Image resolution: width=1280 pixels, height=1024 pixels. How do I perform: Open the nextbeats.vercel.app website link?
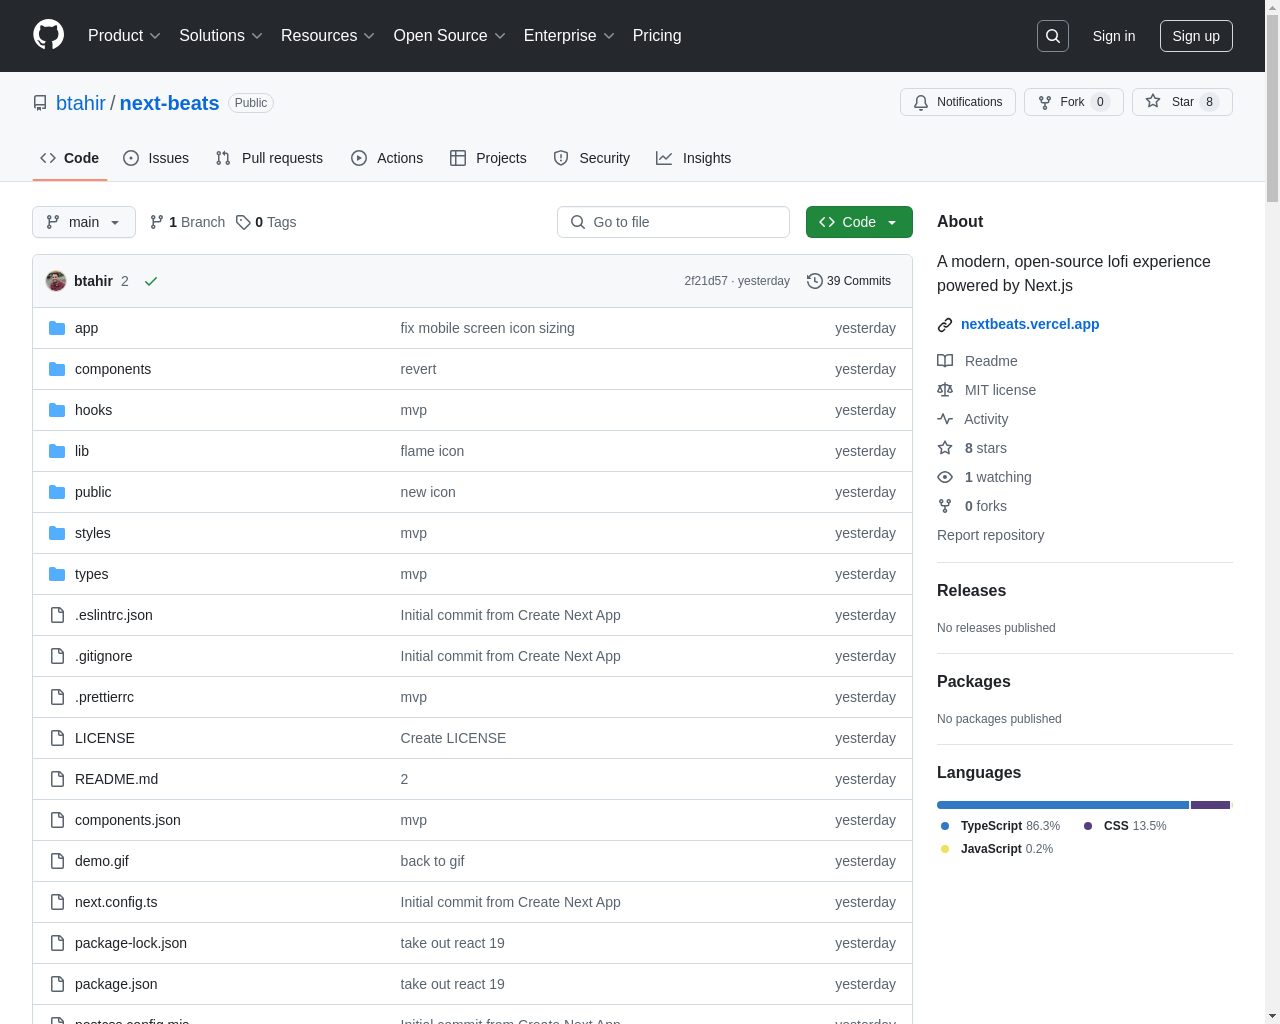(1030, 324)
